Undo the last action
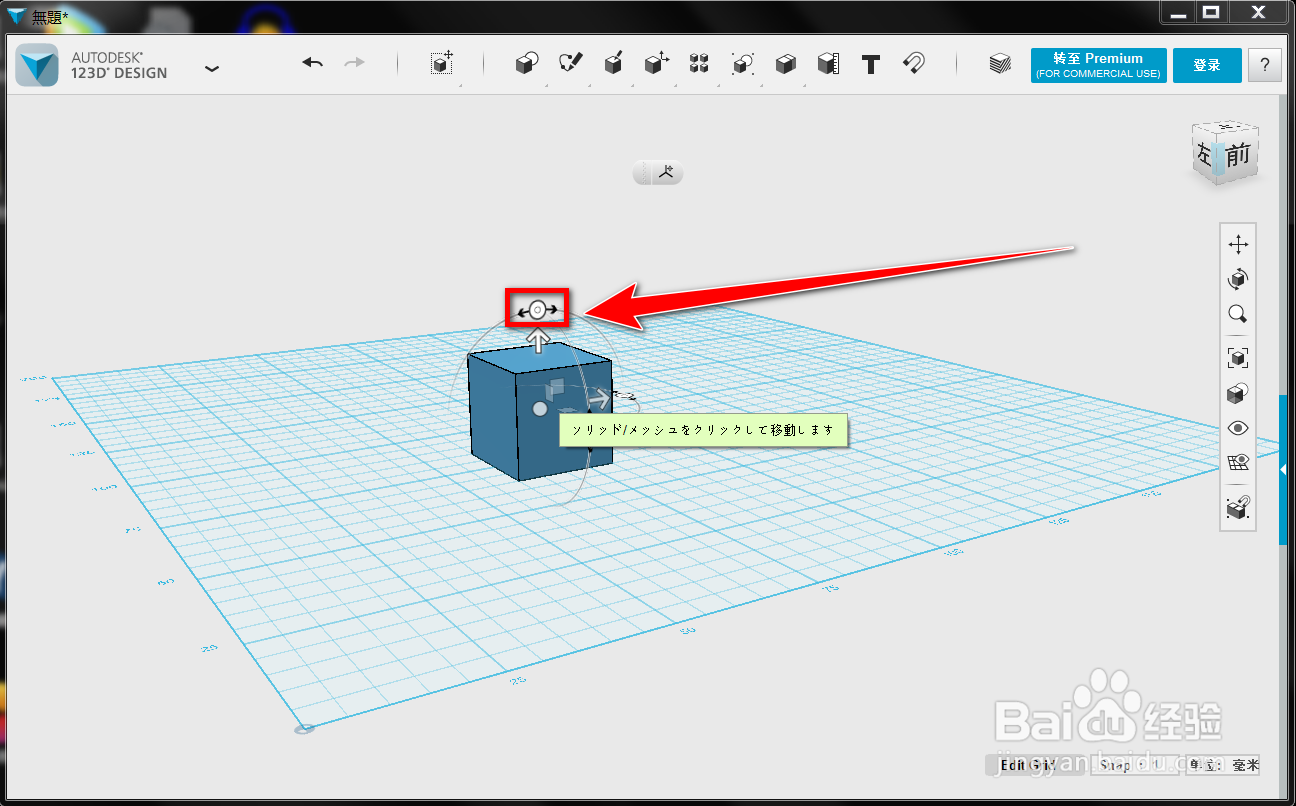This screenshot has height=806, width=1296. (x=313, y=63)
